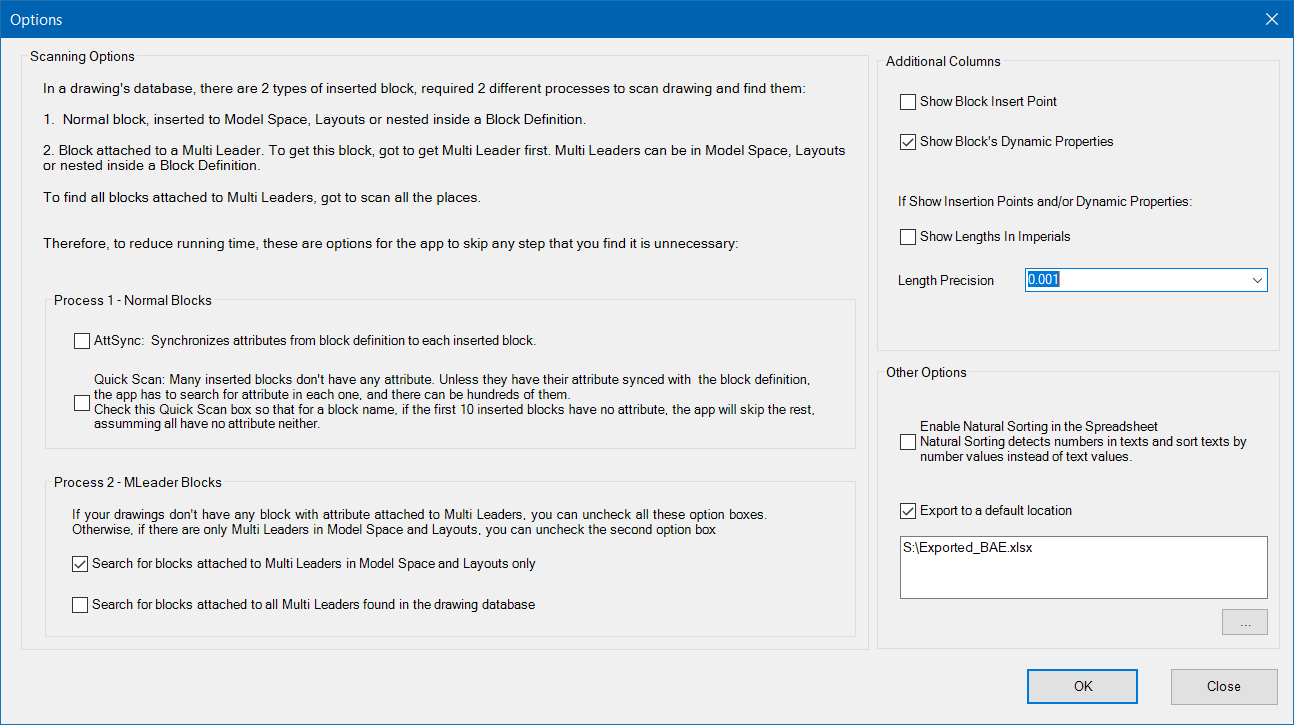Enable Show Lengths In Imperials
1294x725 pixels.
pyautogui.click(x=908, y=237)
